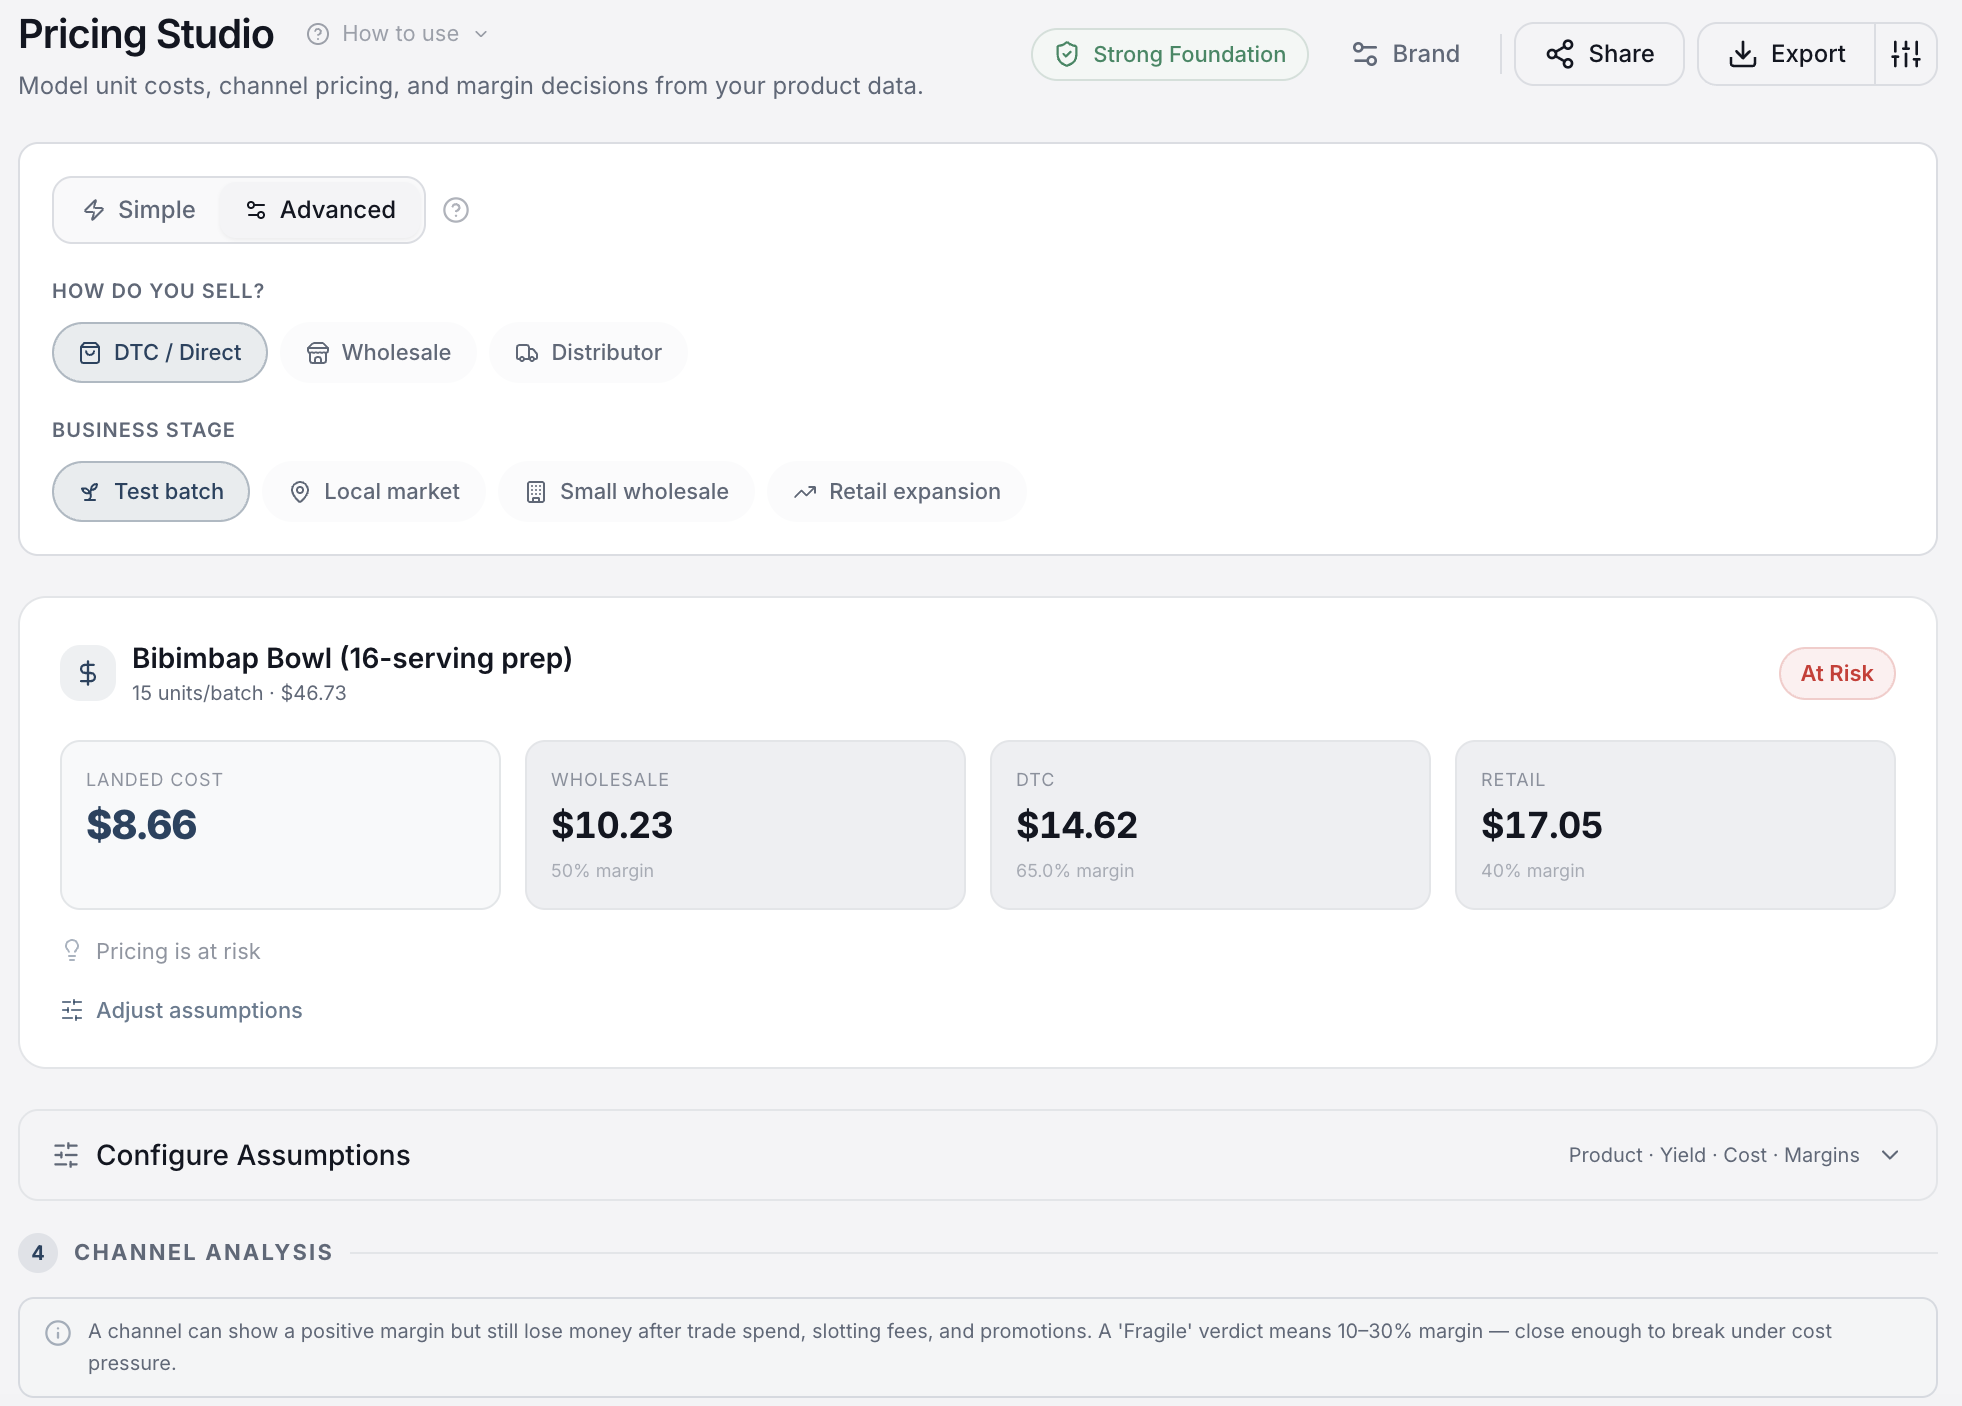Open Brand settings

1406,54
